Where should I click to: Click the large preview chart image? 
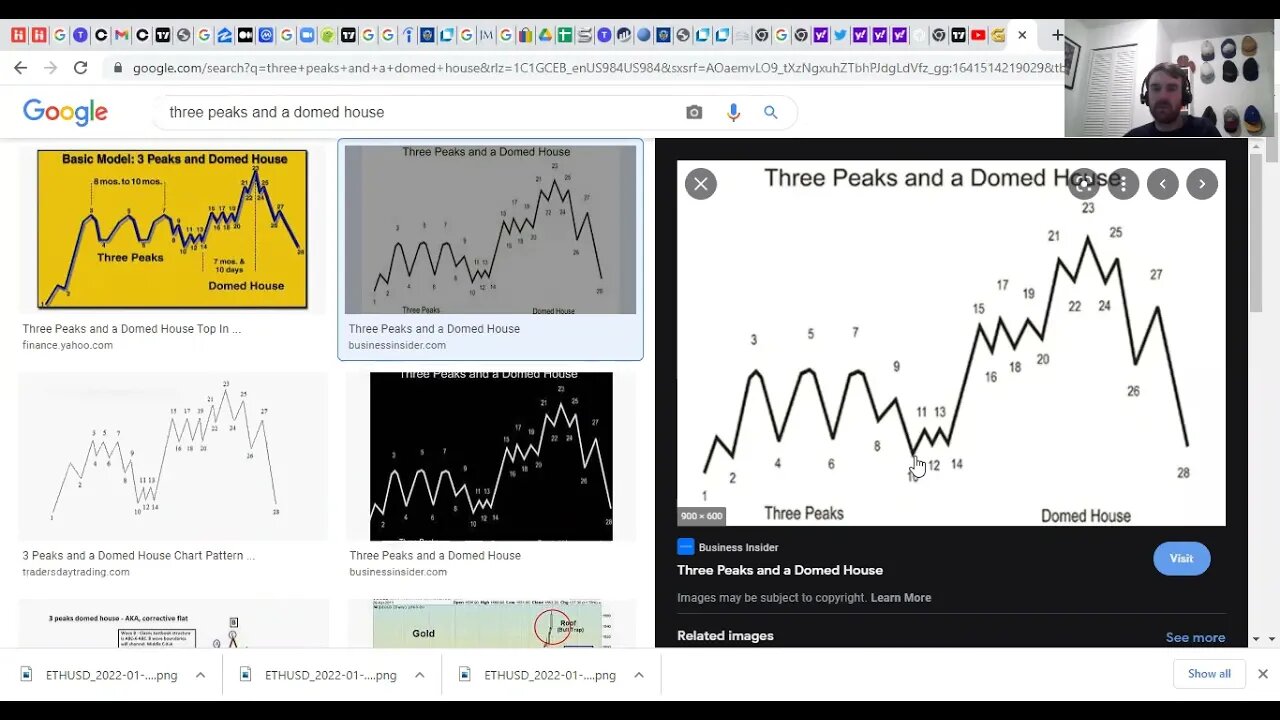[x=951, y=343]
